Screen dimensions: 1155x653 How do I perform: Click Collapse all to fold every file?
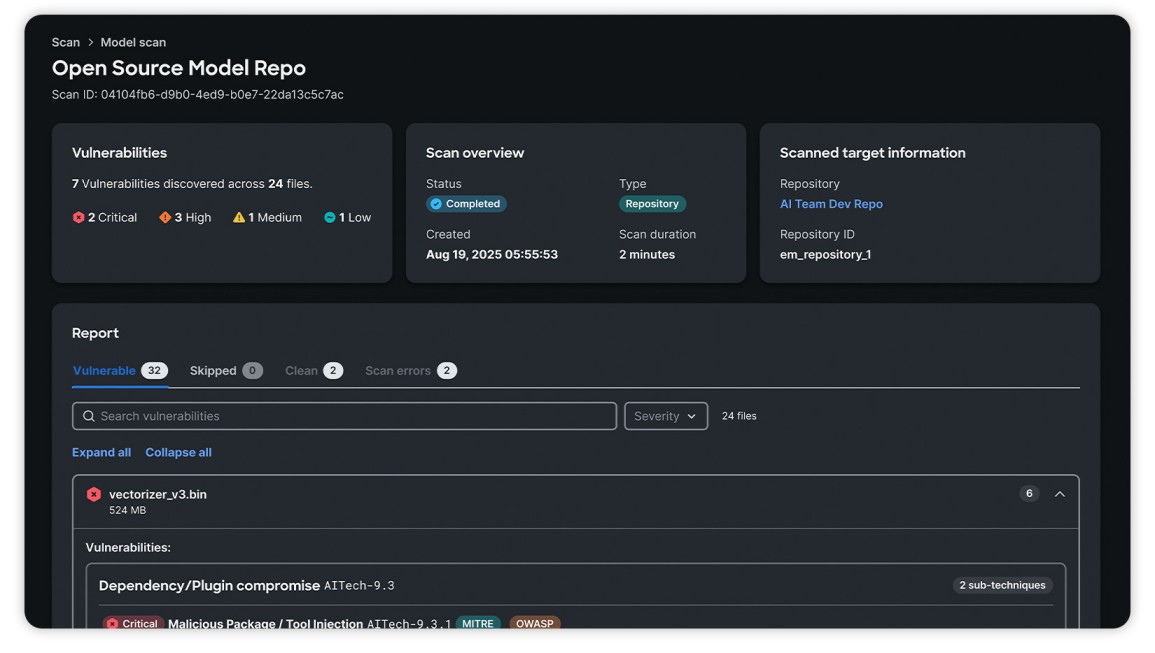(x=178, y=452)
